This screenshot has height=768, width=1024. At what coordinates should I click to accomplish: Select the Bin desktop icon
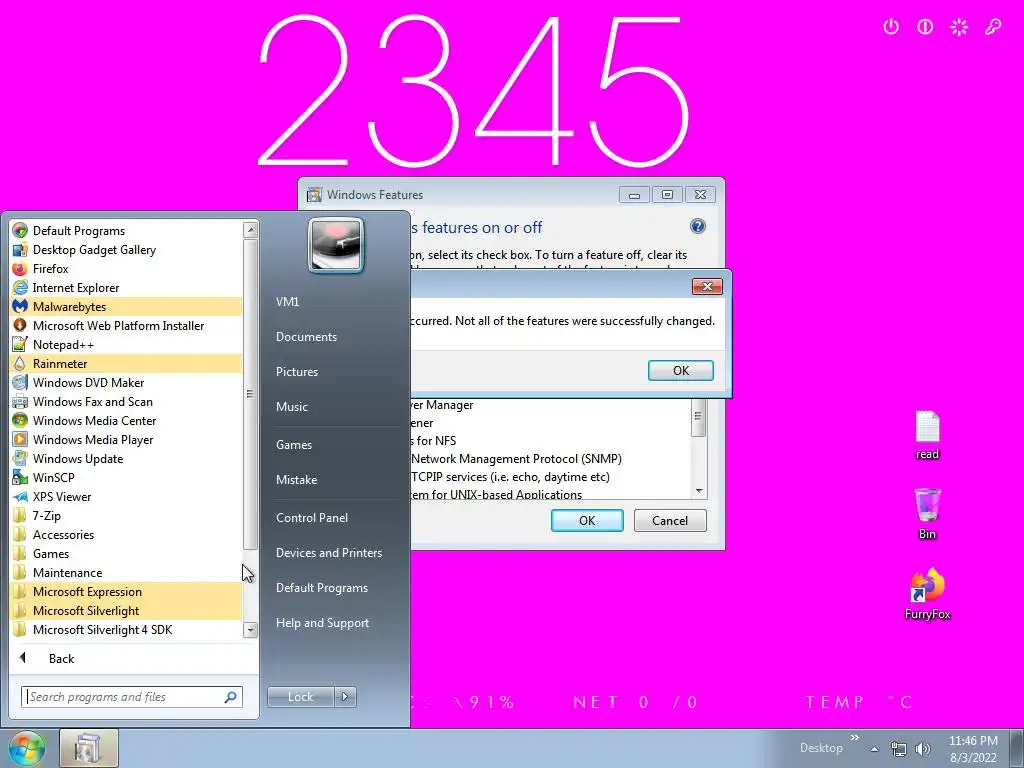coord(927,514)
